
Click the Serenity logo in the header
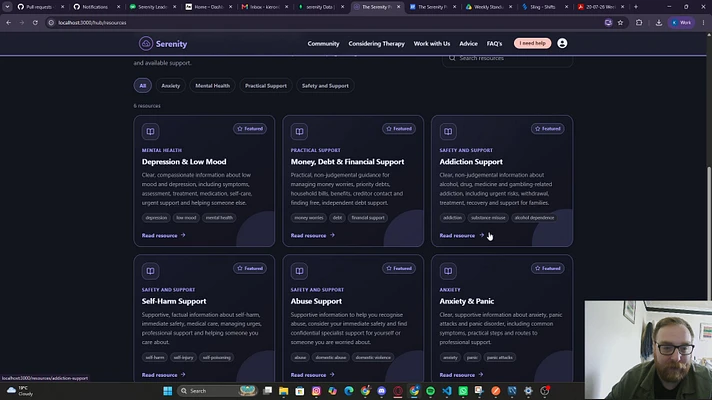pyautogui.click(x=163, y=44)
